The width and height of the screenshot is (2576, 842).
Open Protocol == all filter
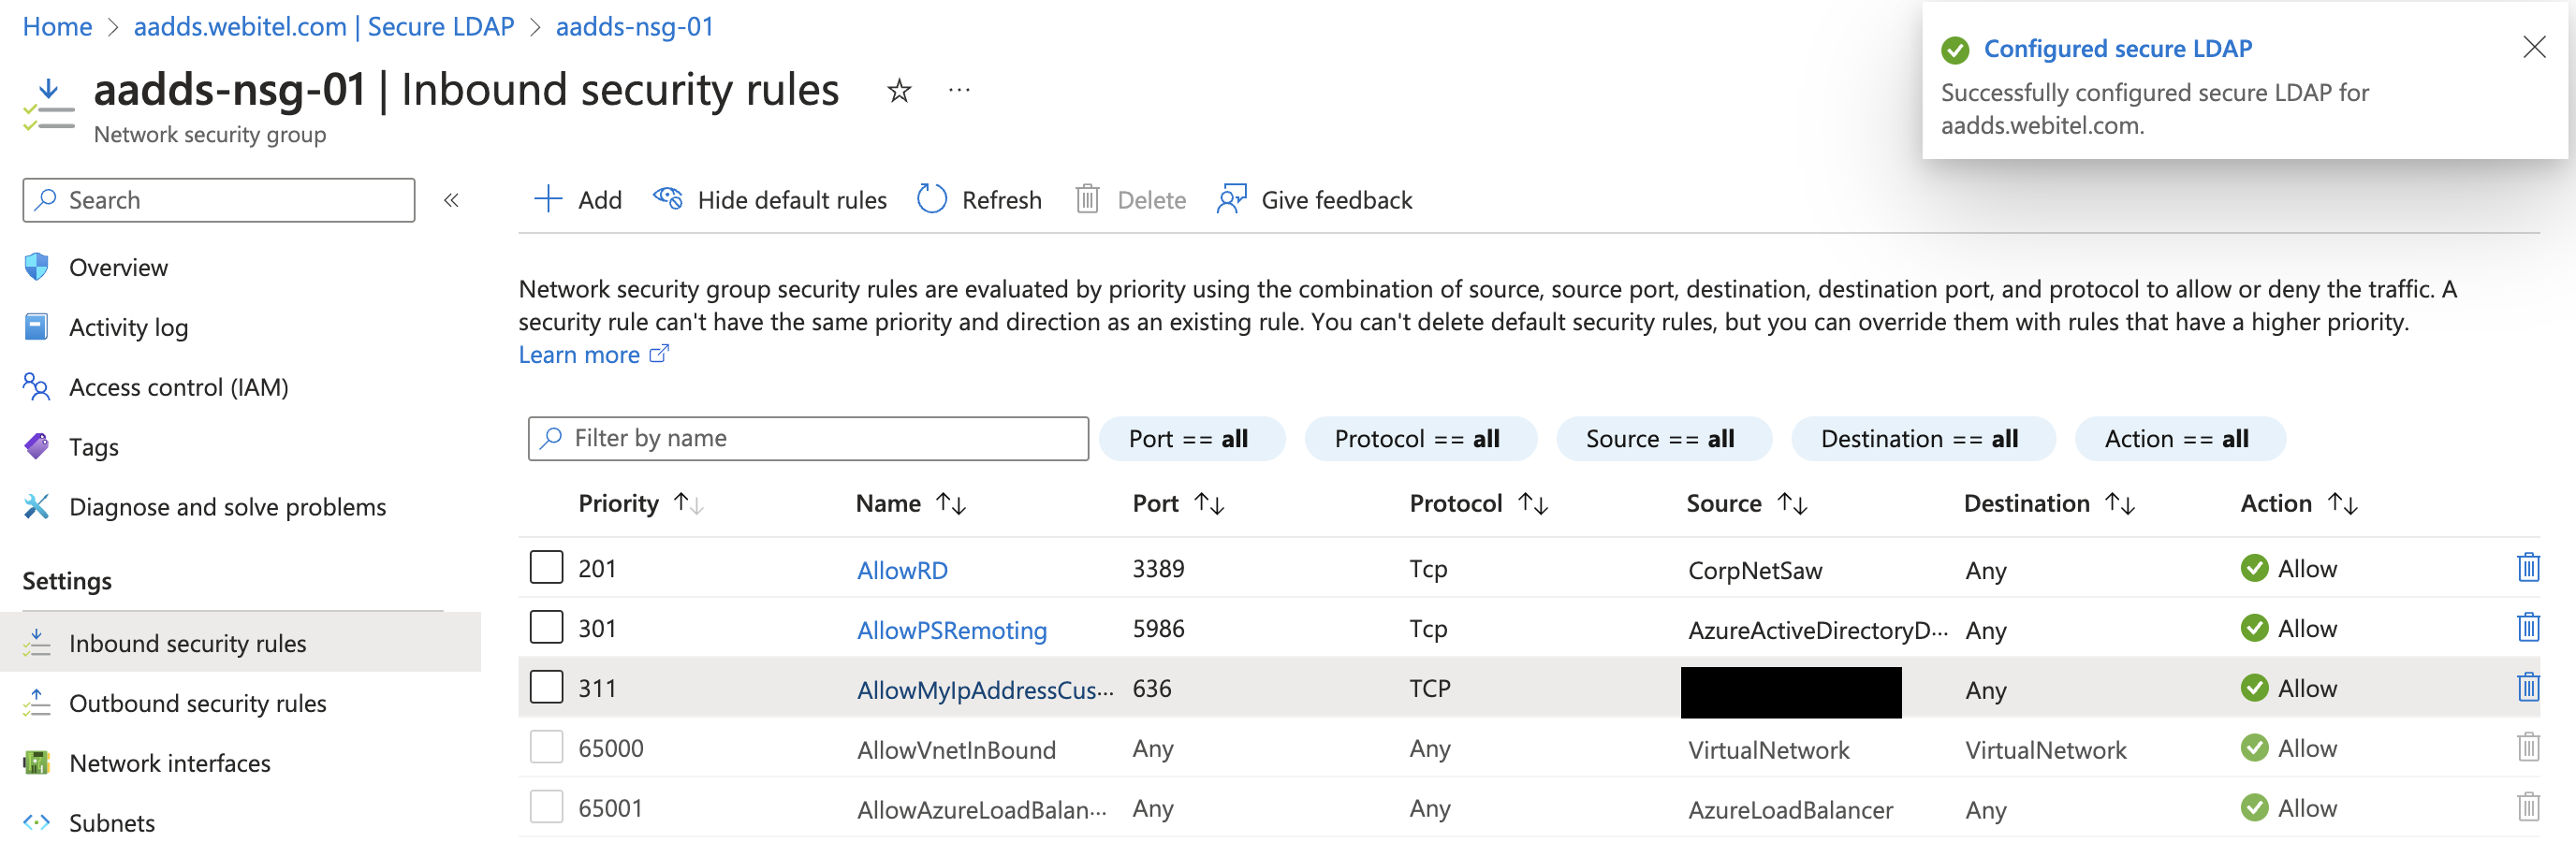(x=1419, y=439)
